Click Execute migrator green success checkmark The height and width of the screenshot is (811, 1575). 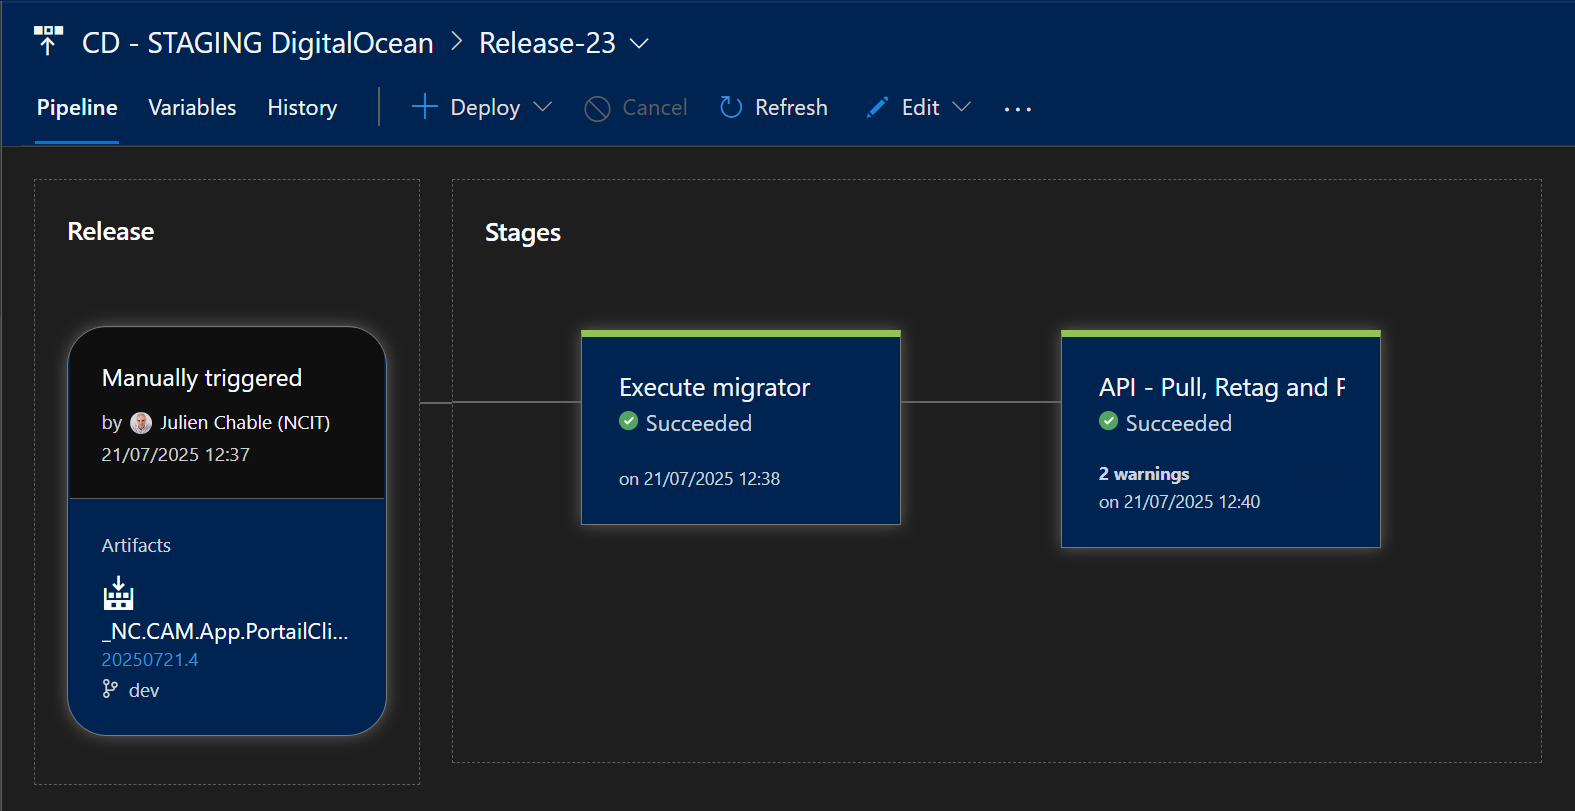(629, 421)
